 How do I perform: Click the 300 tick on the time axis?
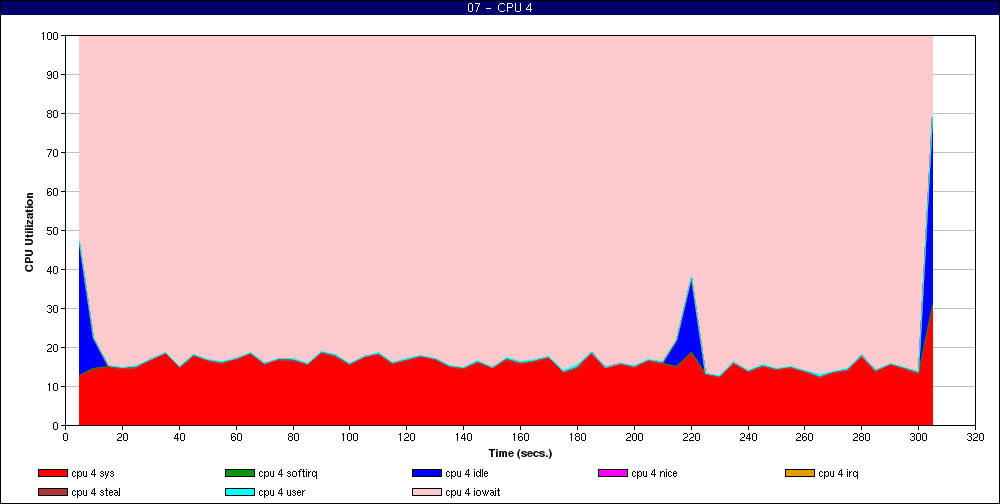(x=918, y=438)
